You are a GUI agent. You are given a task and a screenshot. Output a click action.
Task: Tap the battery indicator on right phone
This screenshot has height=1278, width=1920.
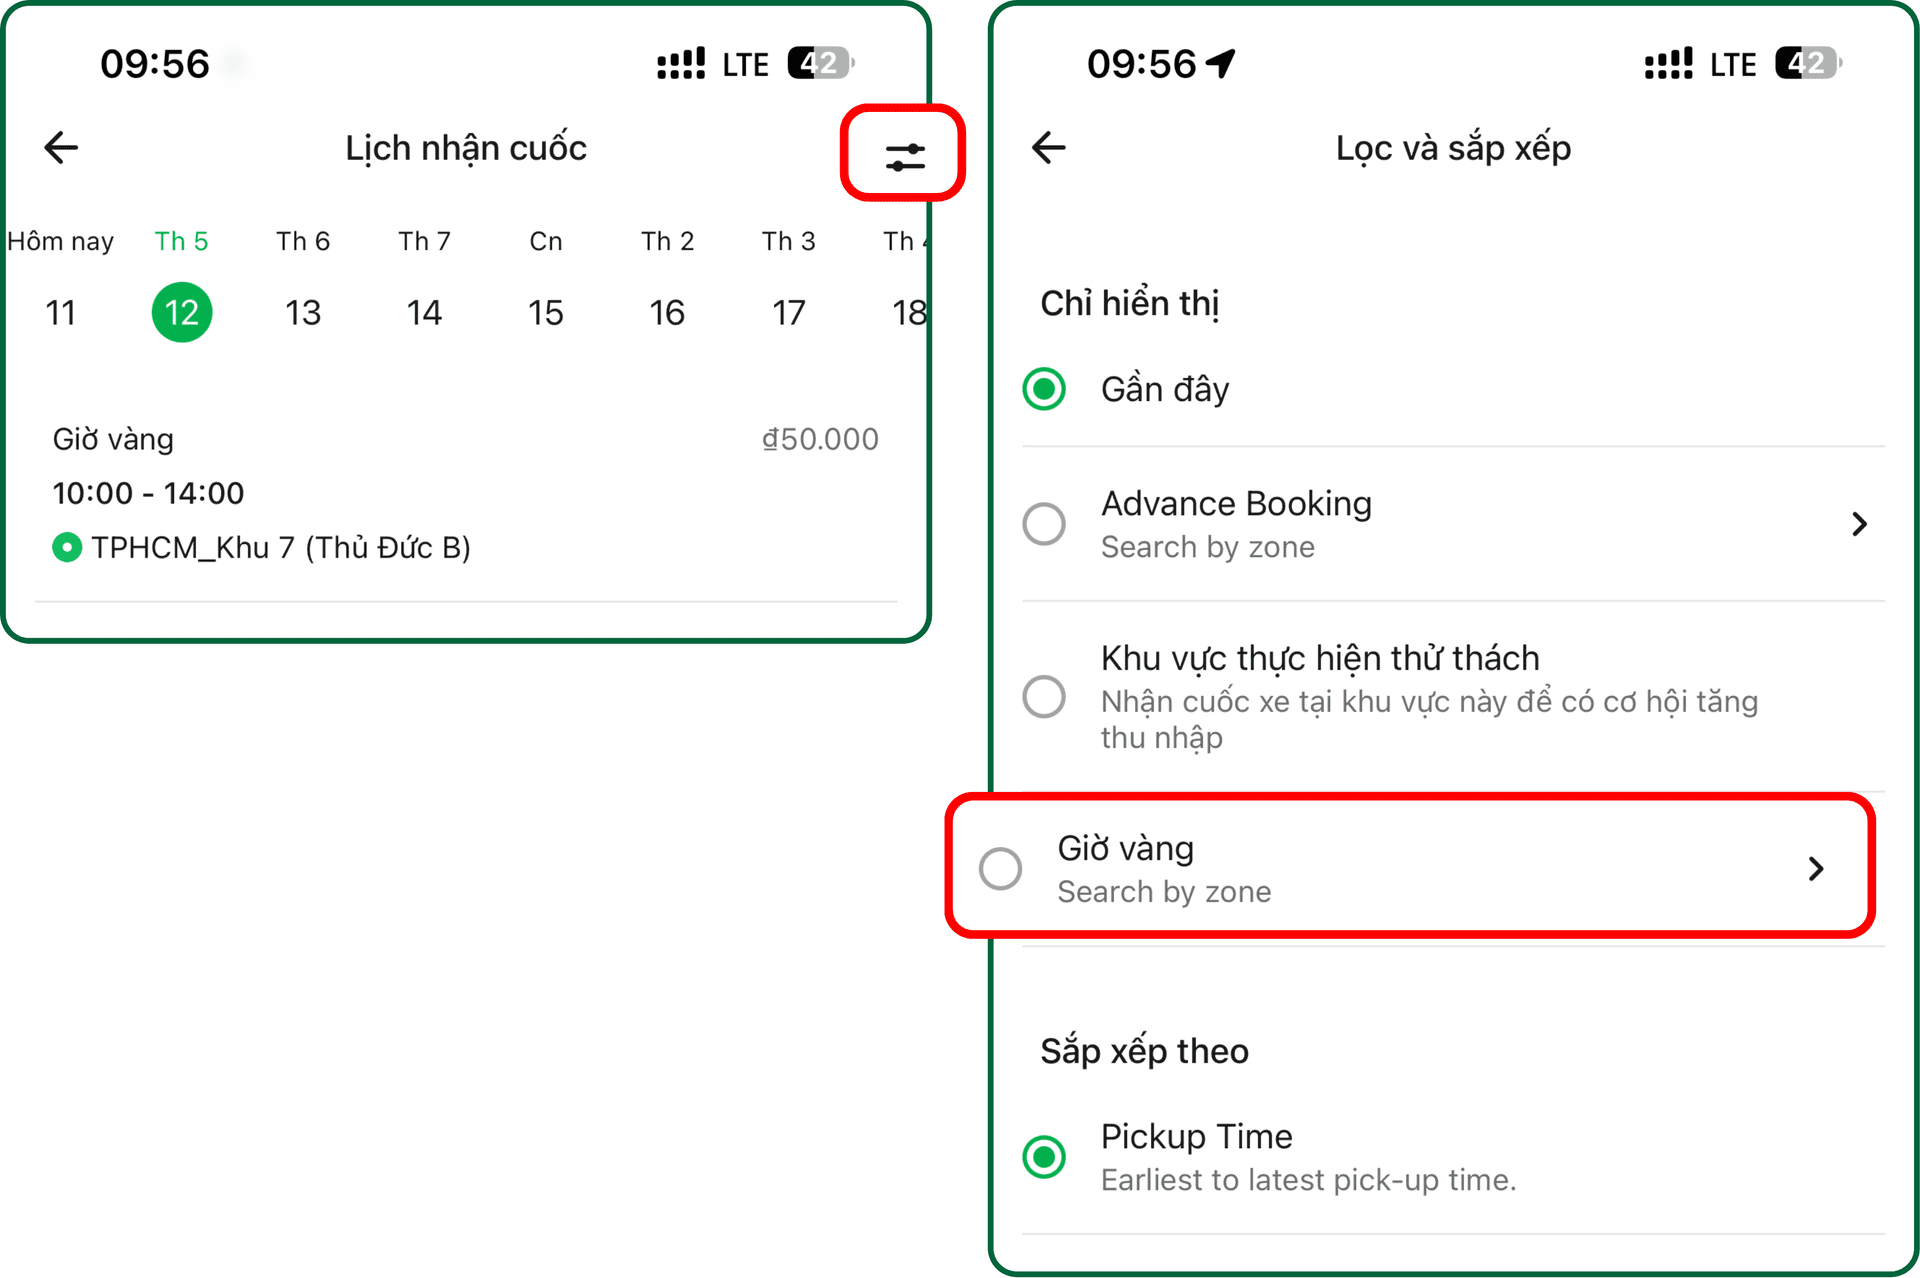coord(1809,63)
